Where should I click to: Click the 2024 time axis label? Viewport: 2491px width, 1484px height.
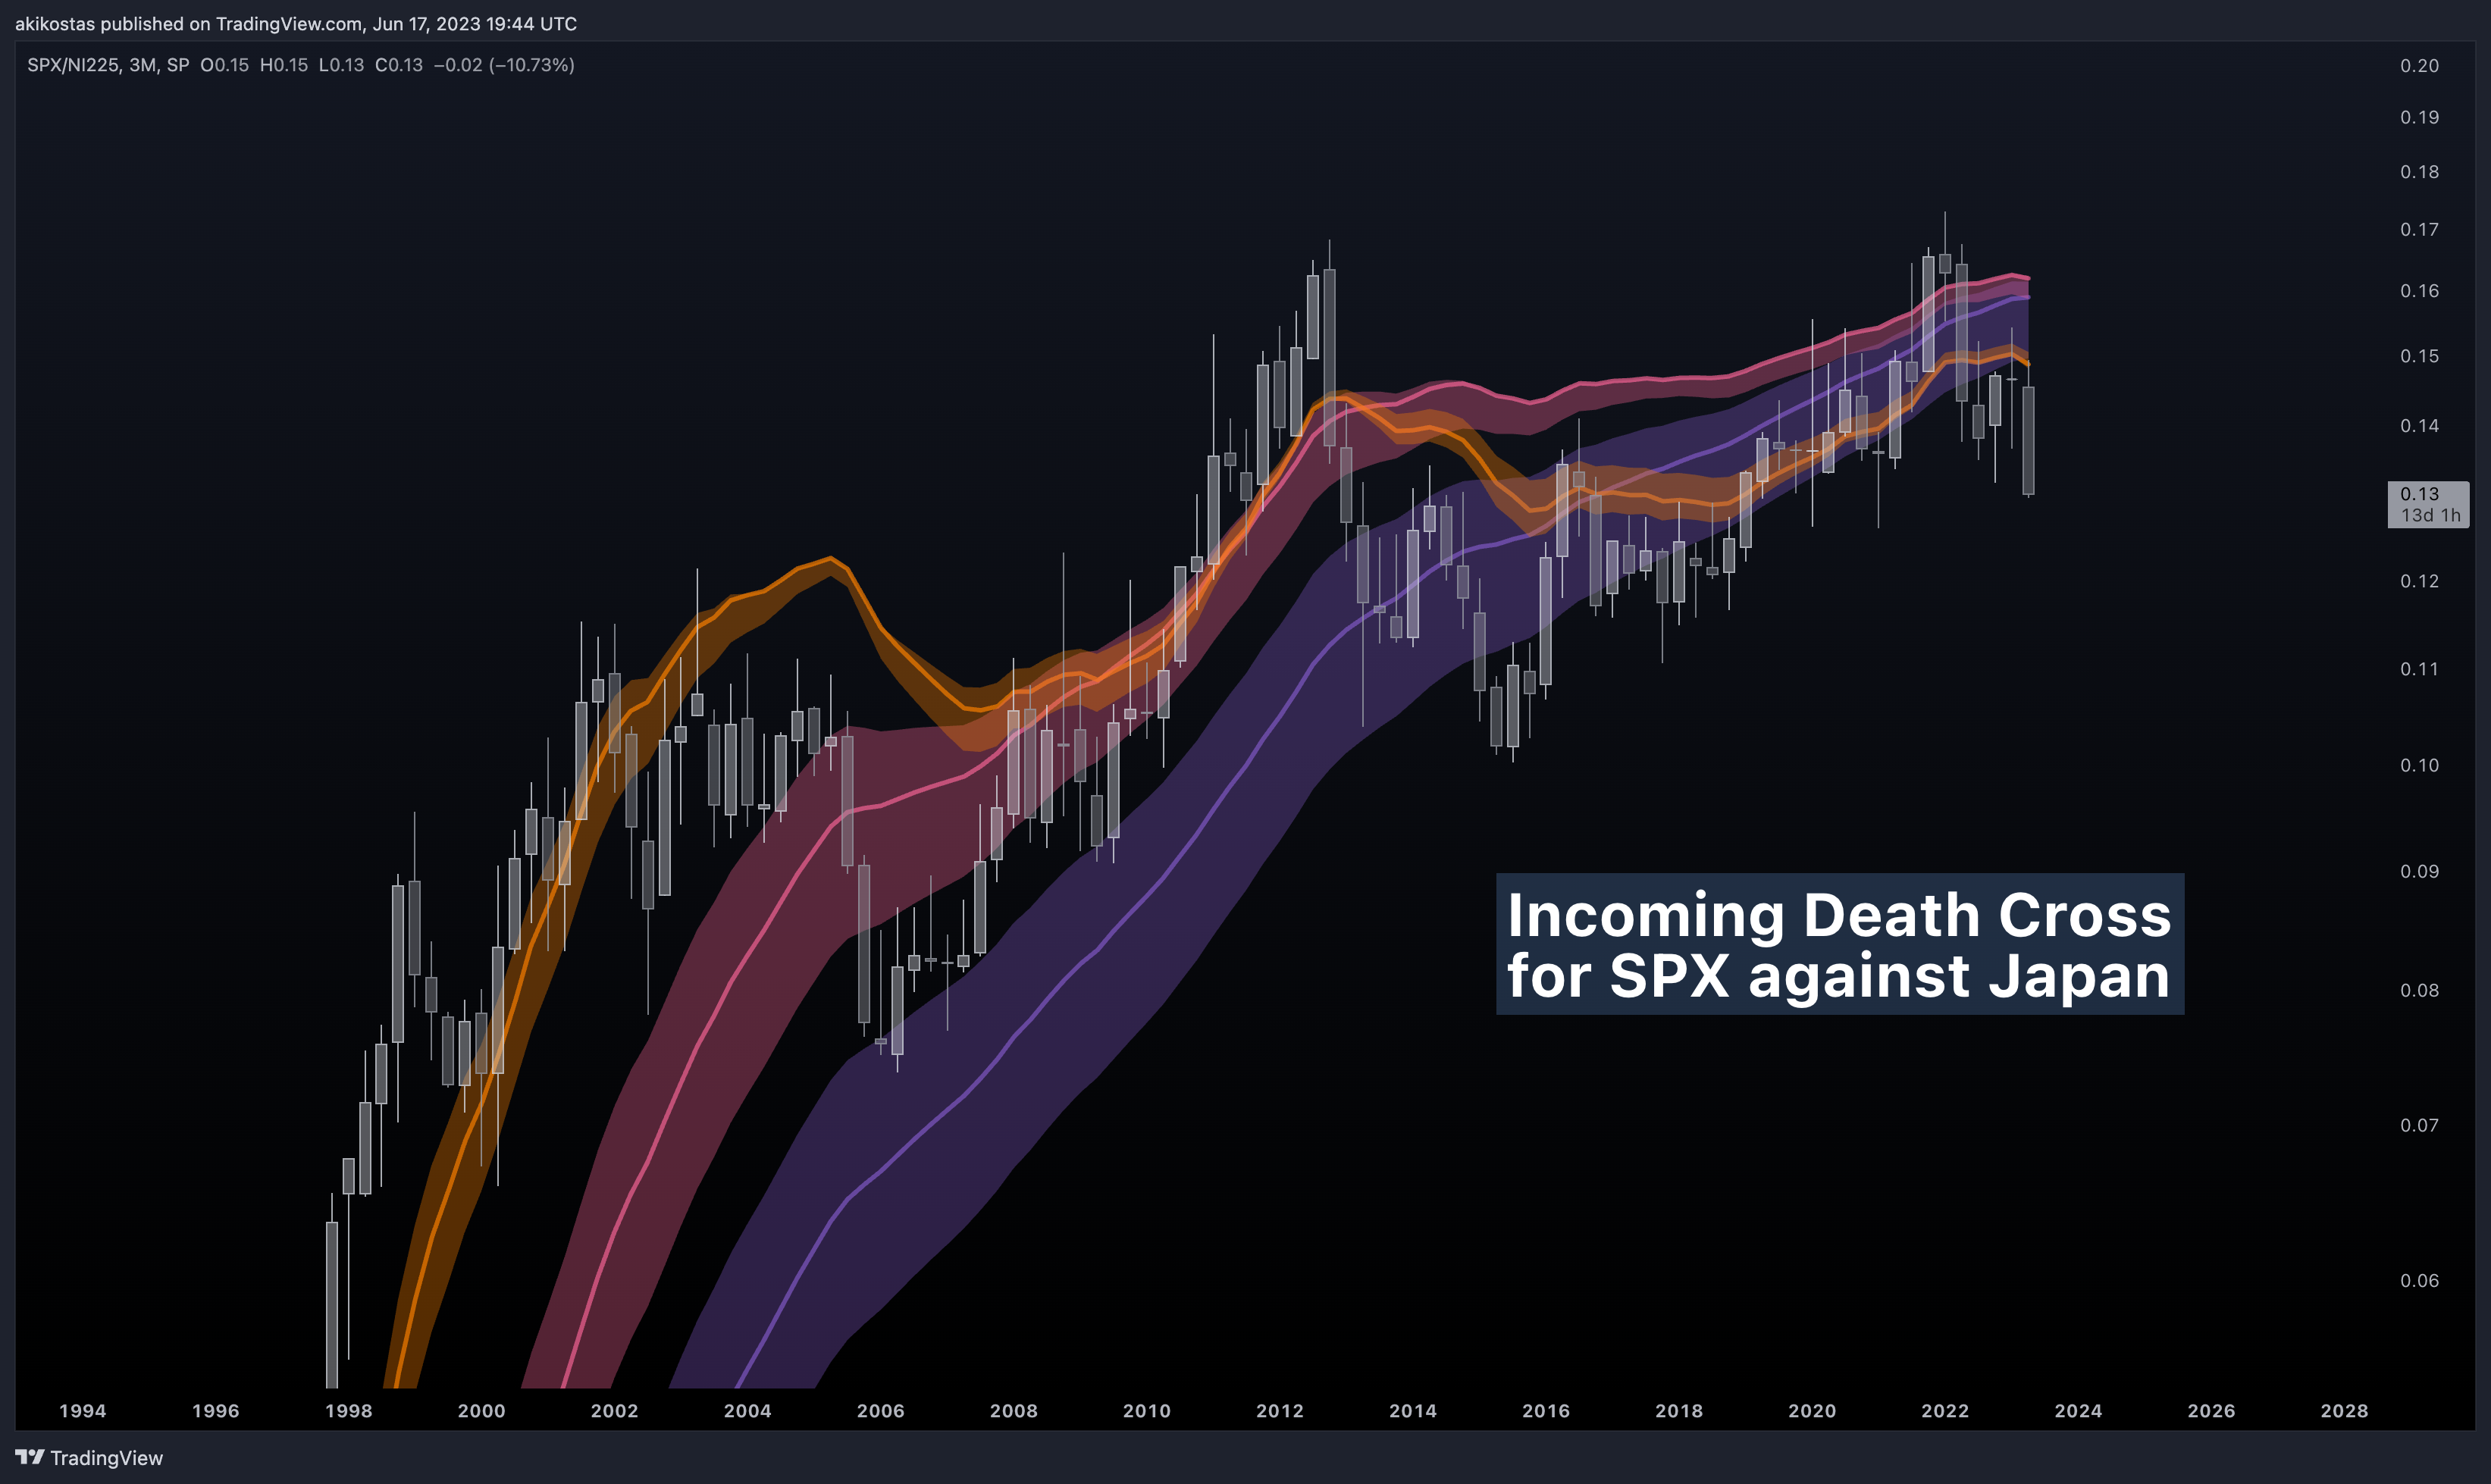[2077, 1411]
